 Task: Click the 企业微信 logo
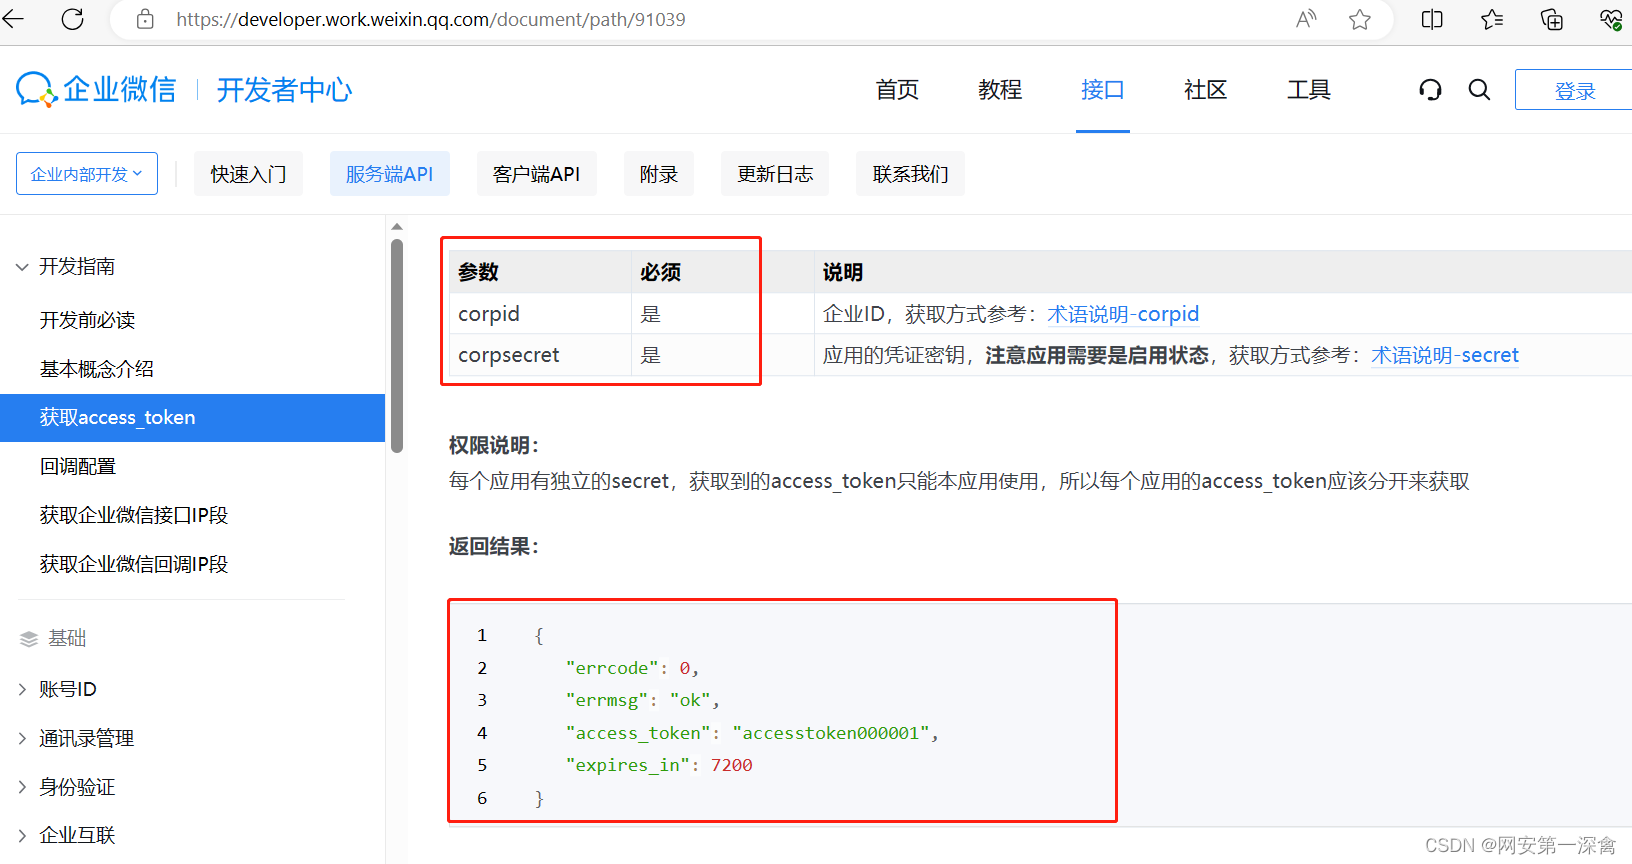tap(96, 89)
